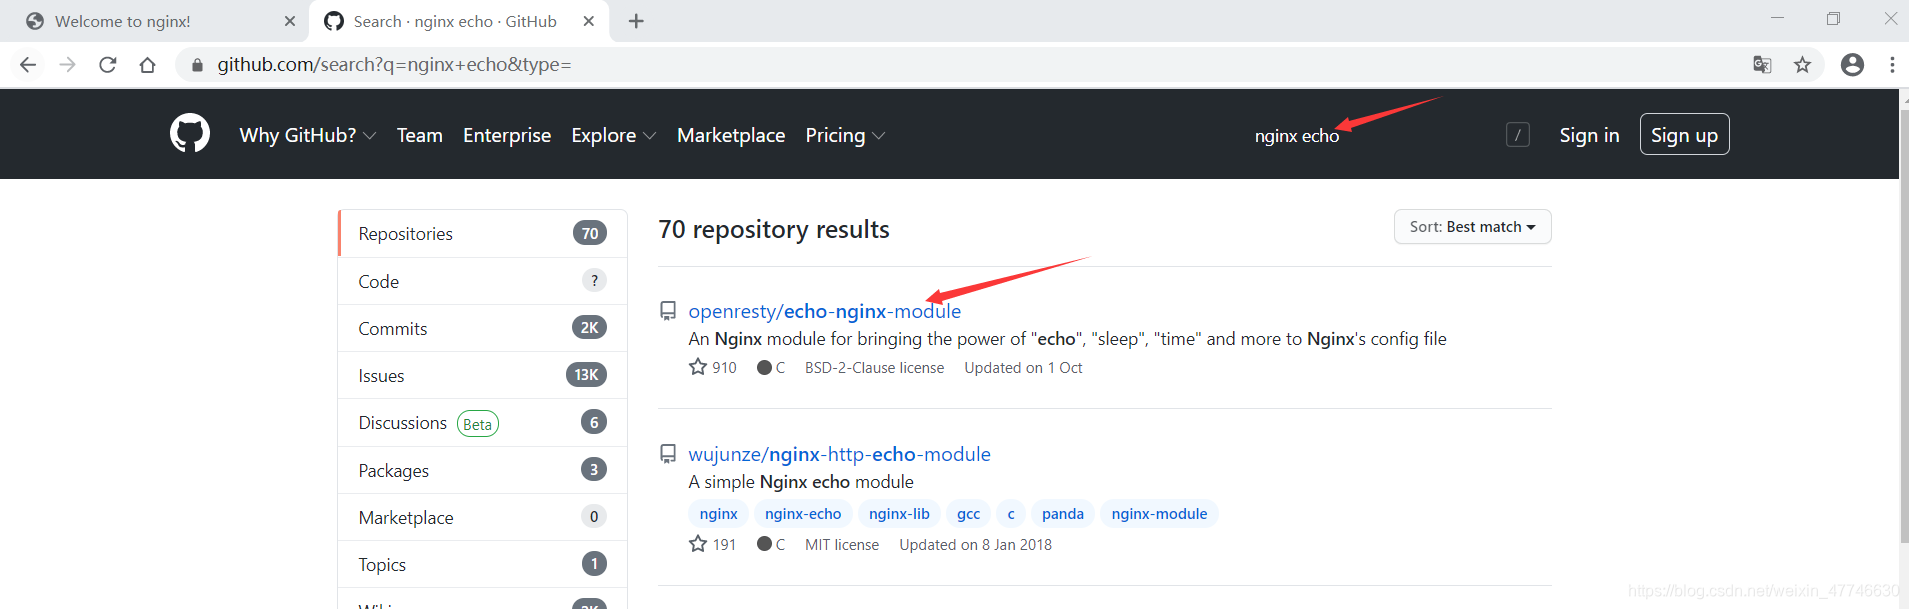The height and width of the screenshot is (609, 1909).
Task: Reload the page with the refresh icon
Action: coord(108,65)
